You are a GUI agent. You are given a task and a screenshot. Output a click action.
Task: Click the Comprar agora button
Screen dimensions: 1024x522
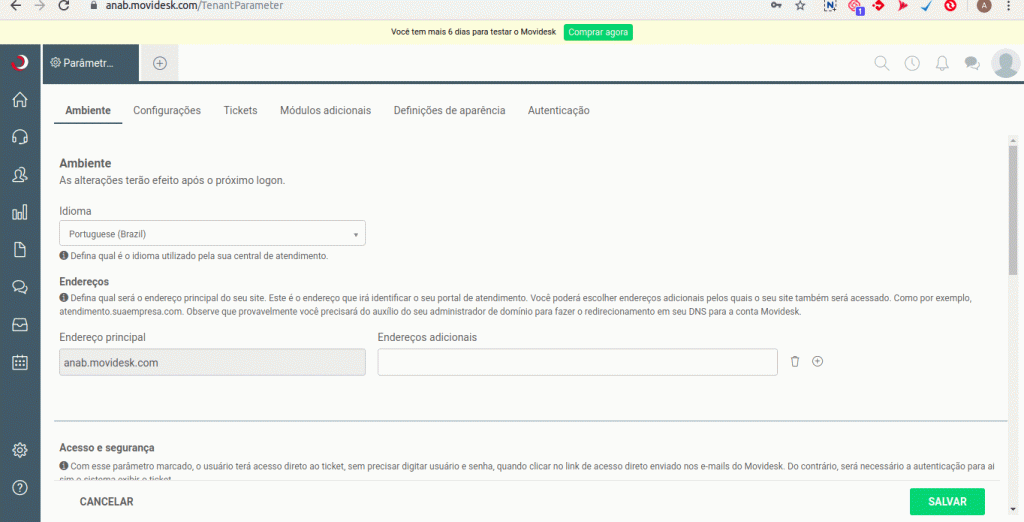tap(598, 32)
